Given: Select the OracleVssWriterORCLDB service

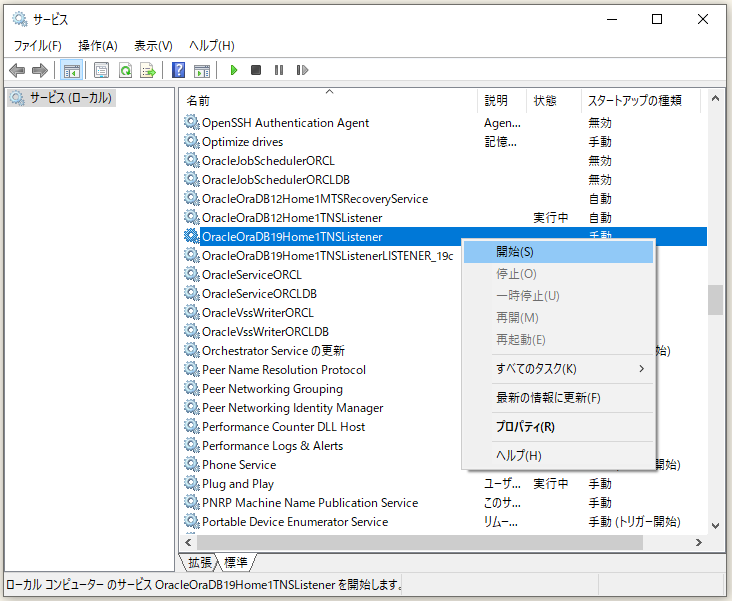Looking at the screenshot, I should (x=265, y=332).
